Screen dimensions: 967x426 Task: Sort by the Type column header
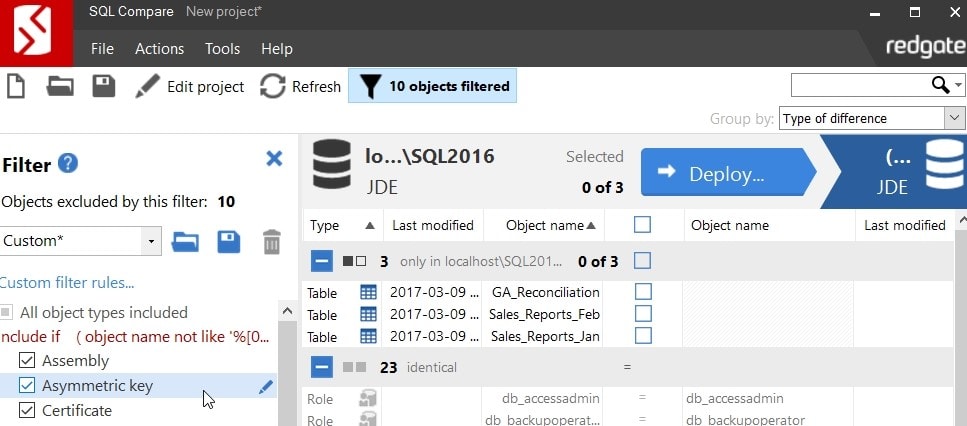(x=342, y=225)
